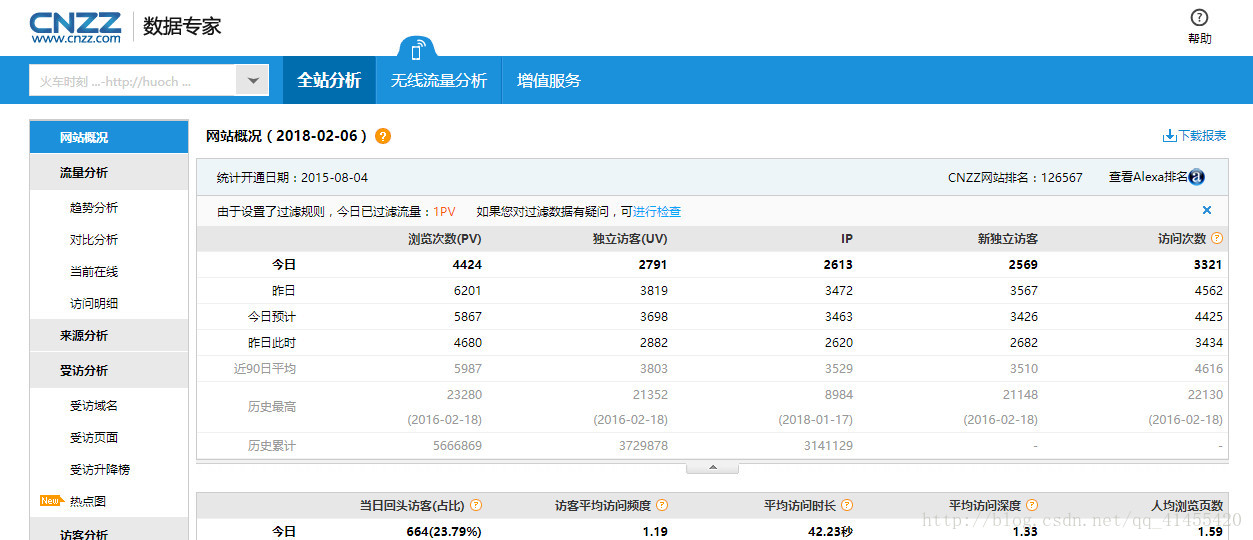
Task: Click the site selection field 火车时刻
Action: coord(132,81)
